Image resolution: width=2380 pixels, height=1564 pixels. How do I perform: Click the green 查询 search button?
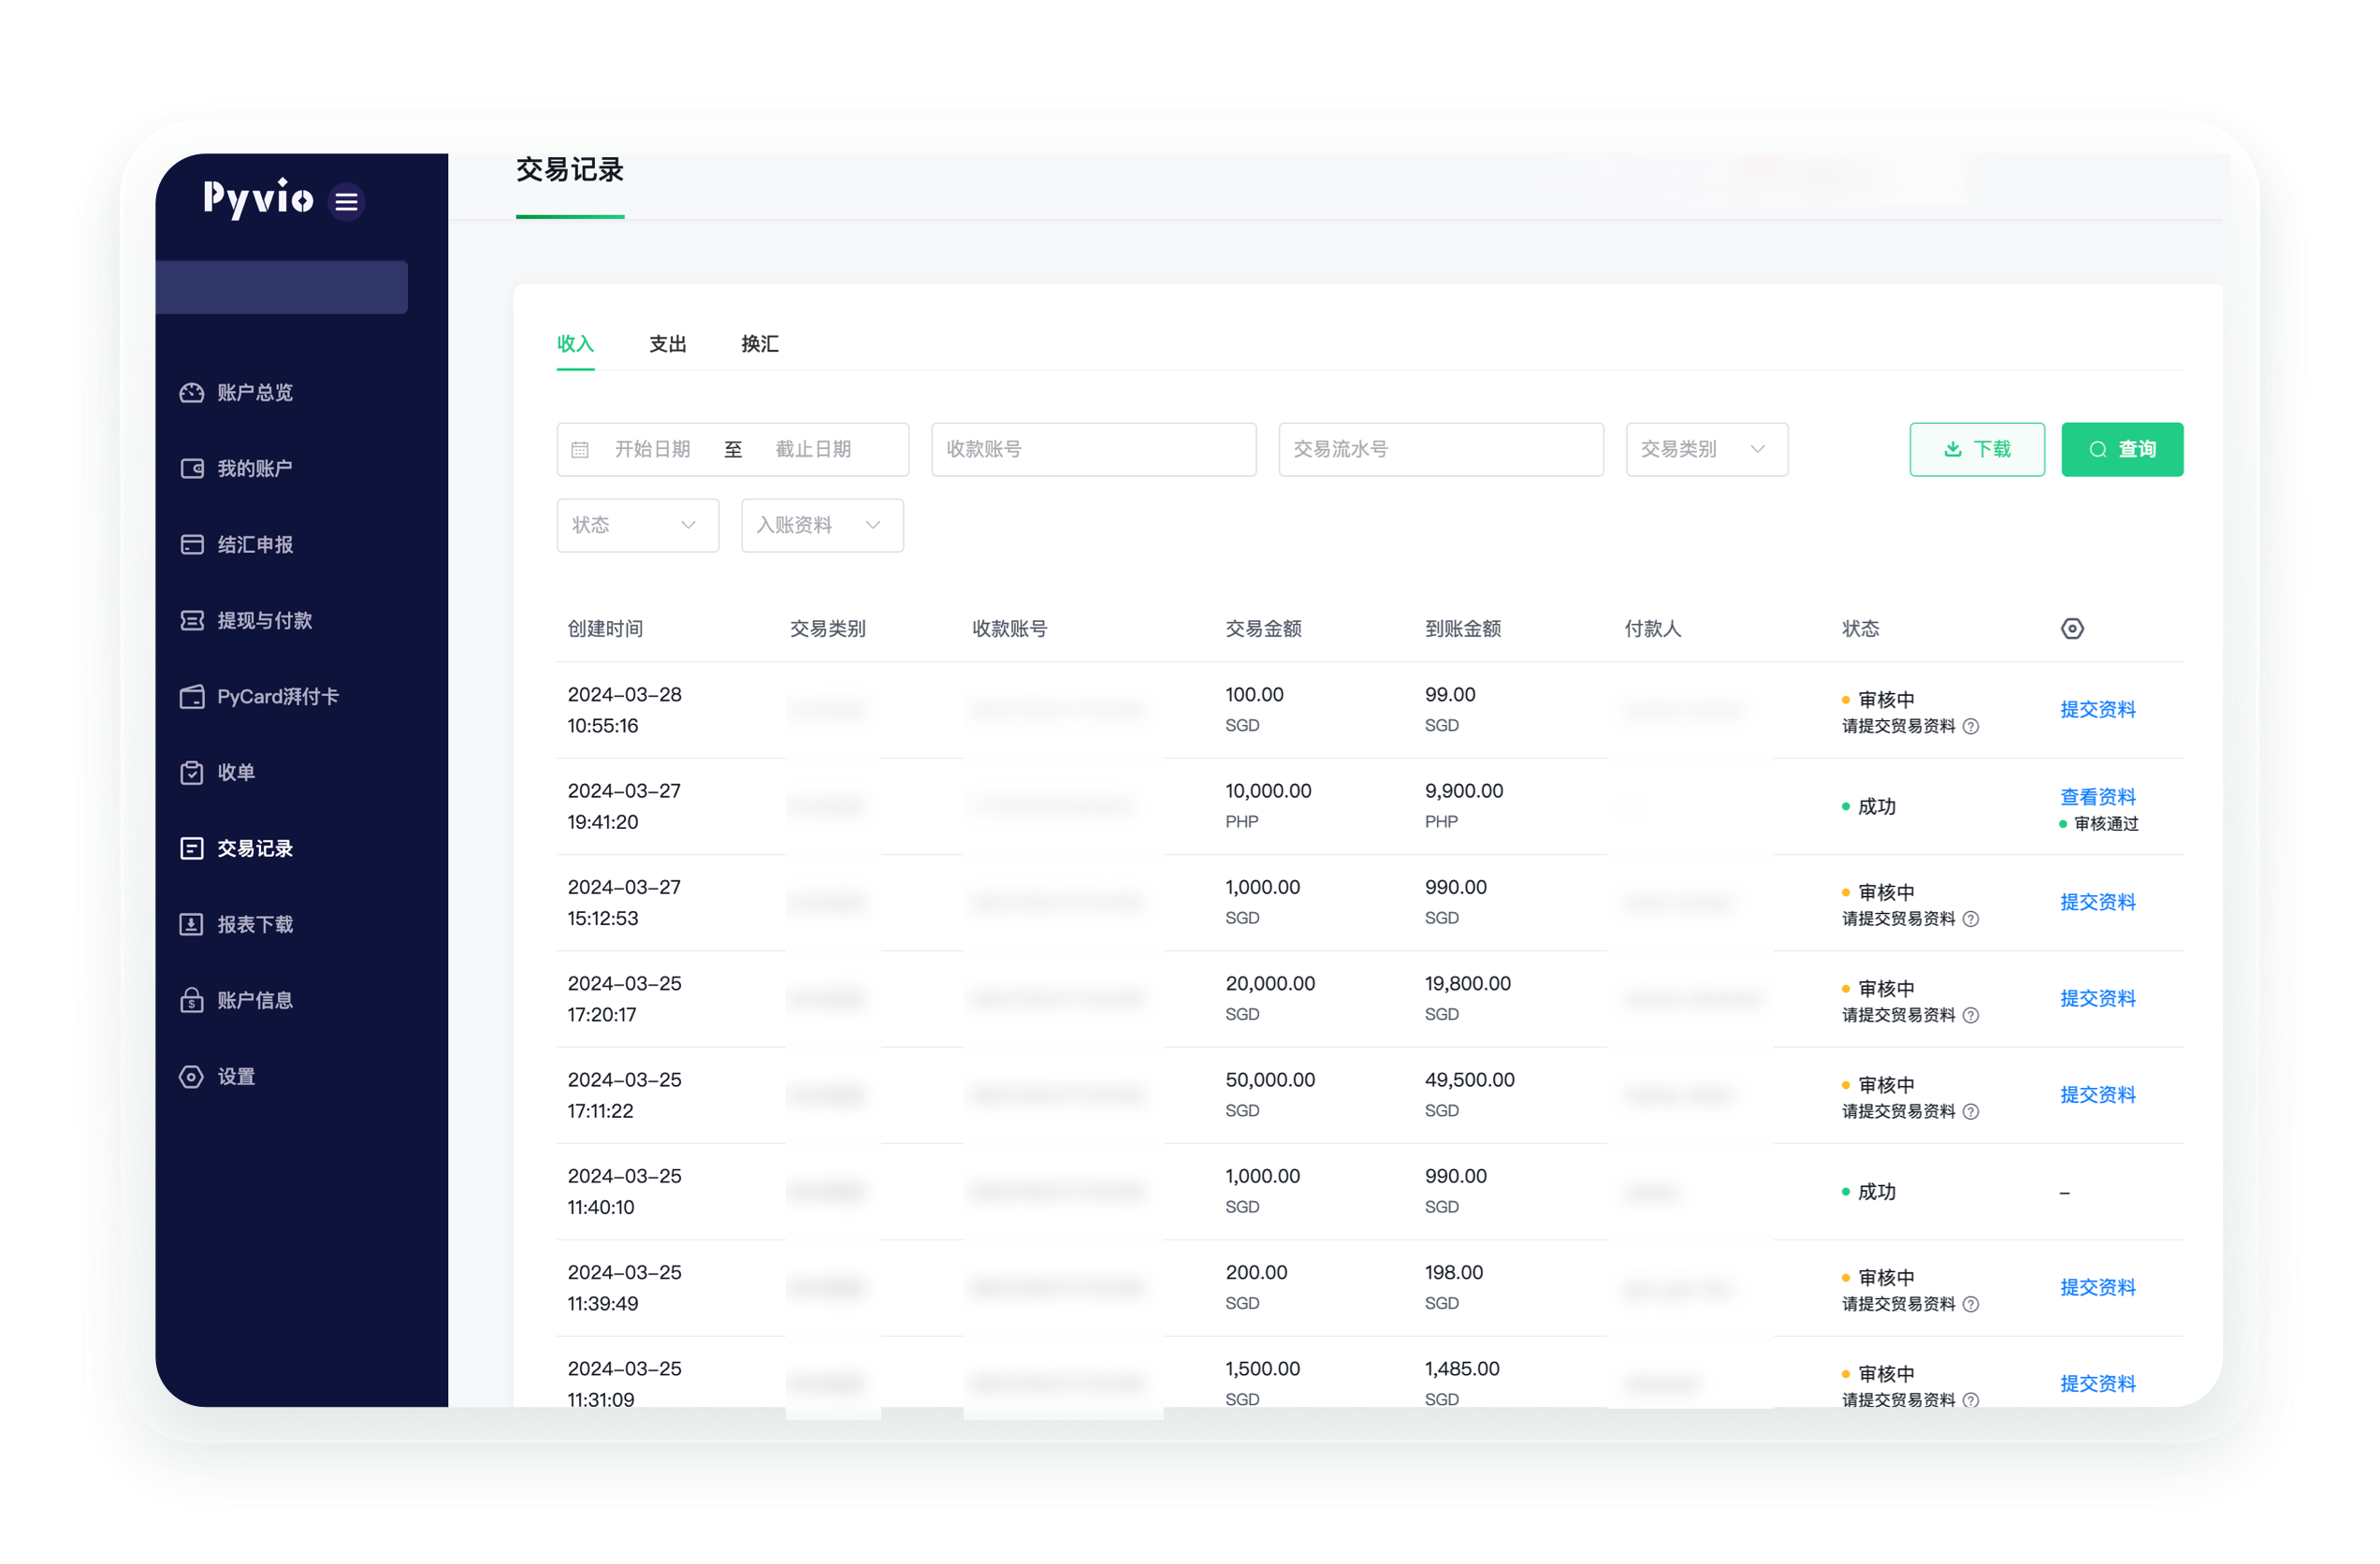pos(2122,450)
